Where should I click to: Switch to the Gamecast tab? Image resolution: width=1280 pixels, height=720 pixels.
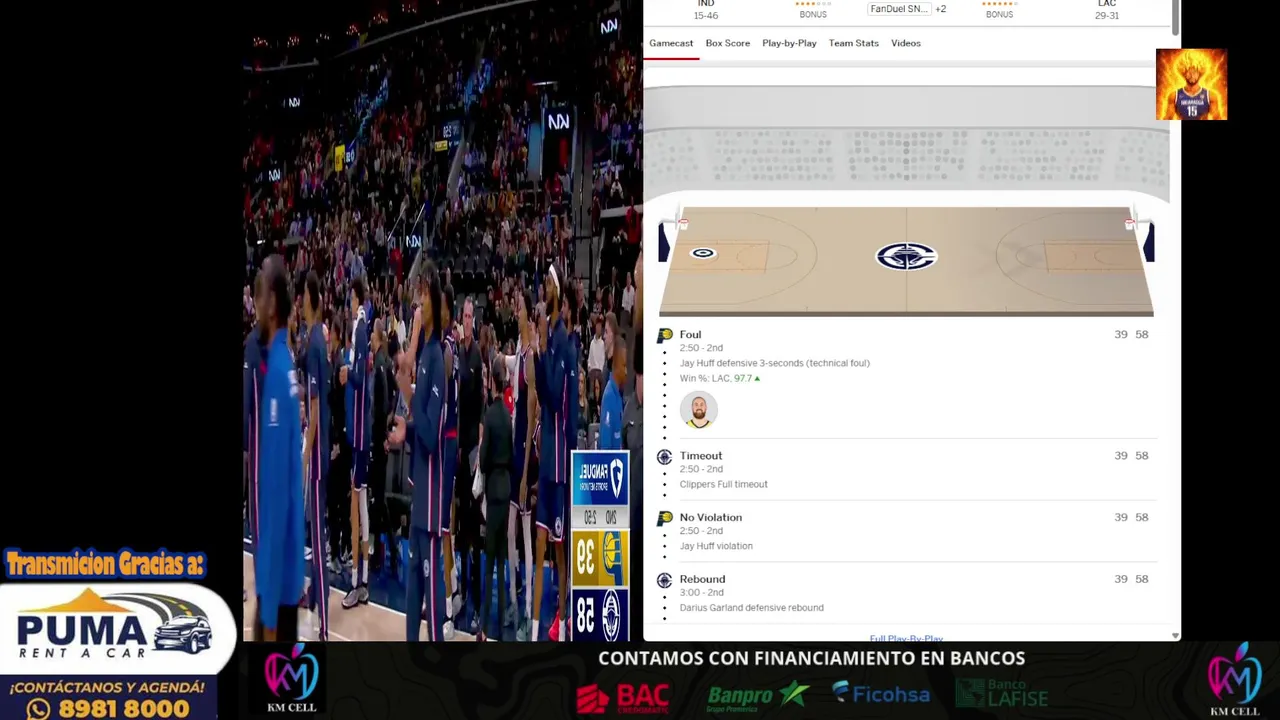[x=671, y=43]
